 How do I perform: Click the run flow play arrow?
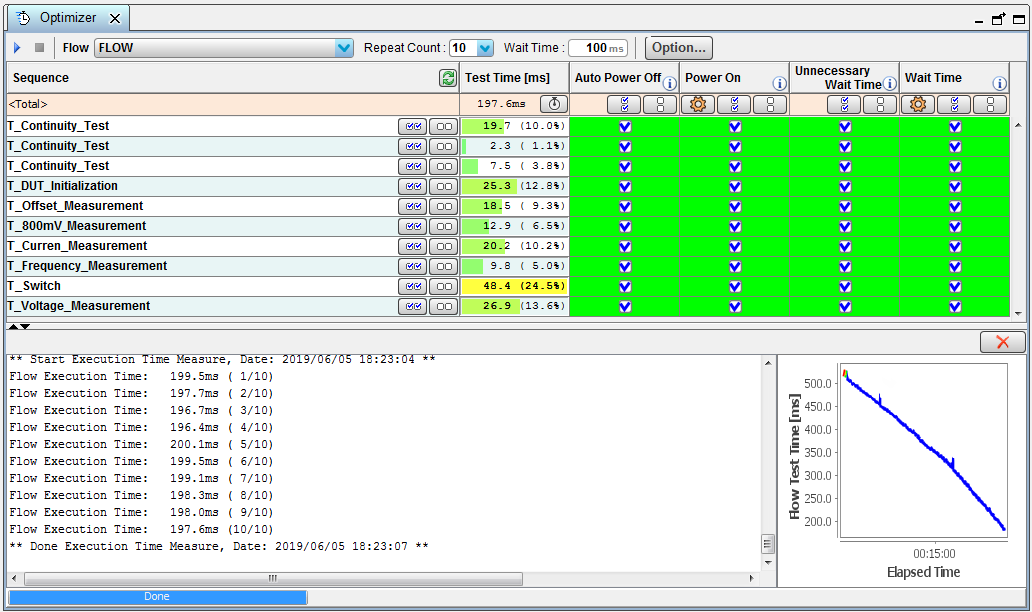coord(17,48)
